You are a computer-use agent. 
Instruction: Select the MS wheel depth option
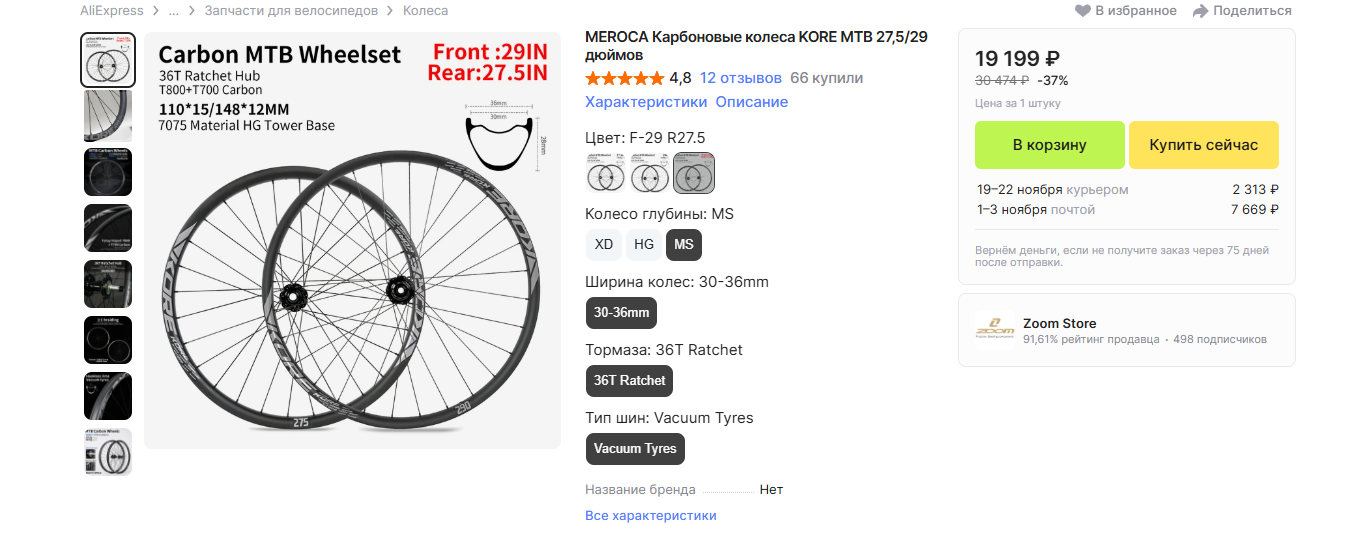[684, 244]
